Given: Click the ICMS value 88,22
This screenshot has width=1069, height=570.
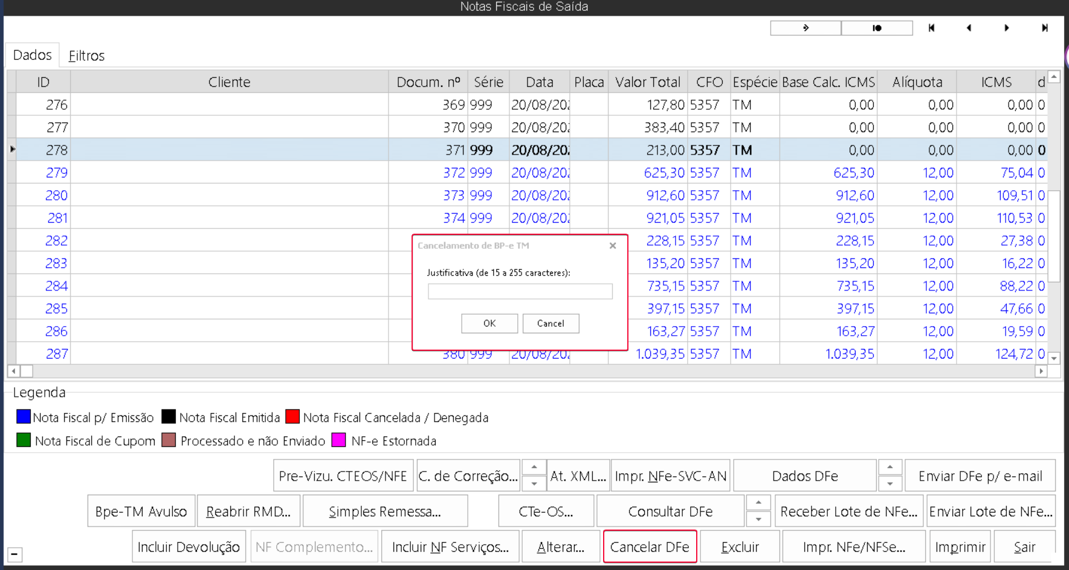Looking at the screenshot, I should coord(996,286).
